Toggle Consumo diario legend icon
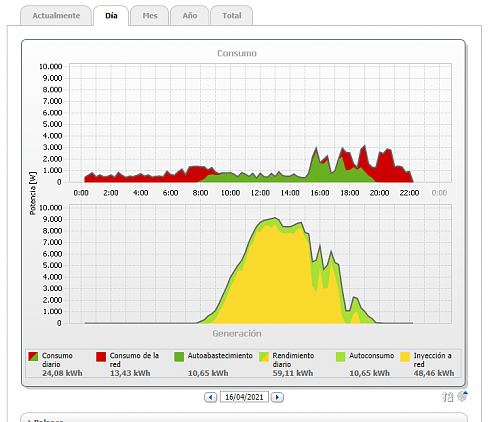This screenshot has width=500, height=422. tap(33, 356)
